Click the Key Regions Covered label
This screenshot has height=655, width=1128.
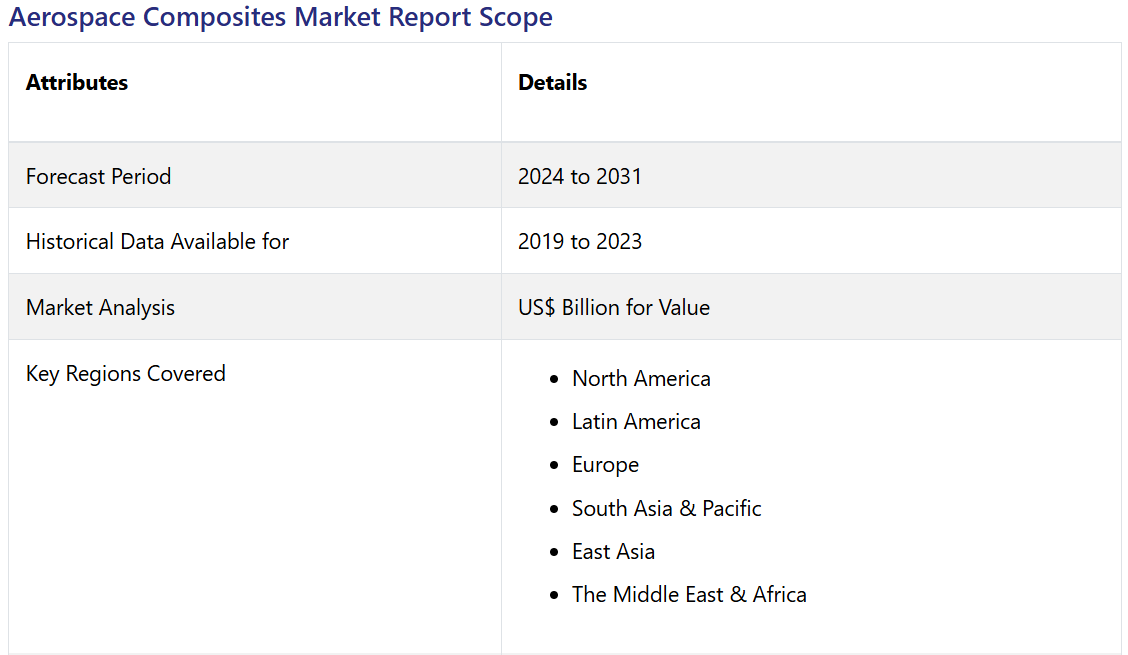(x=126, y=374)
